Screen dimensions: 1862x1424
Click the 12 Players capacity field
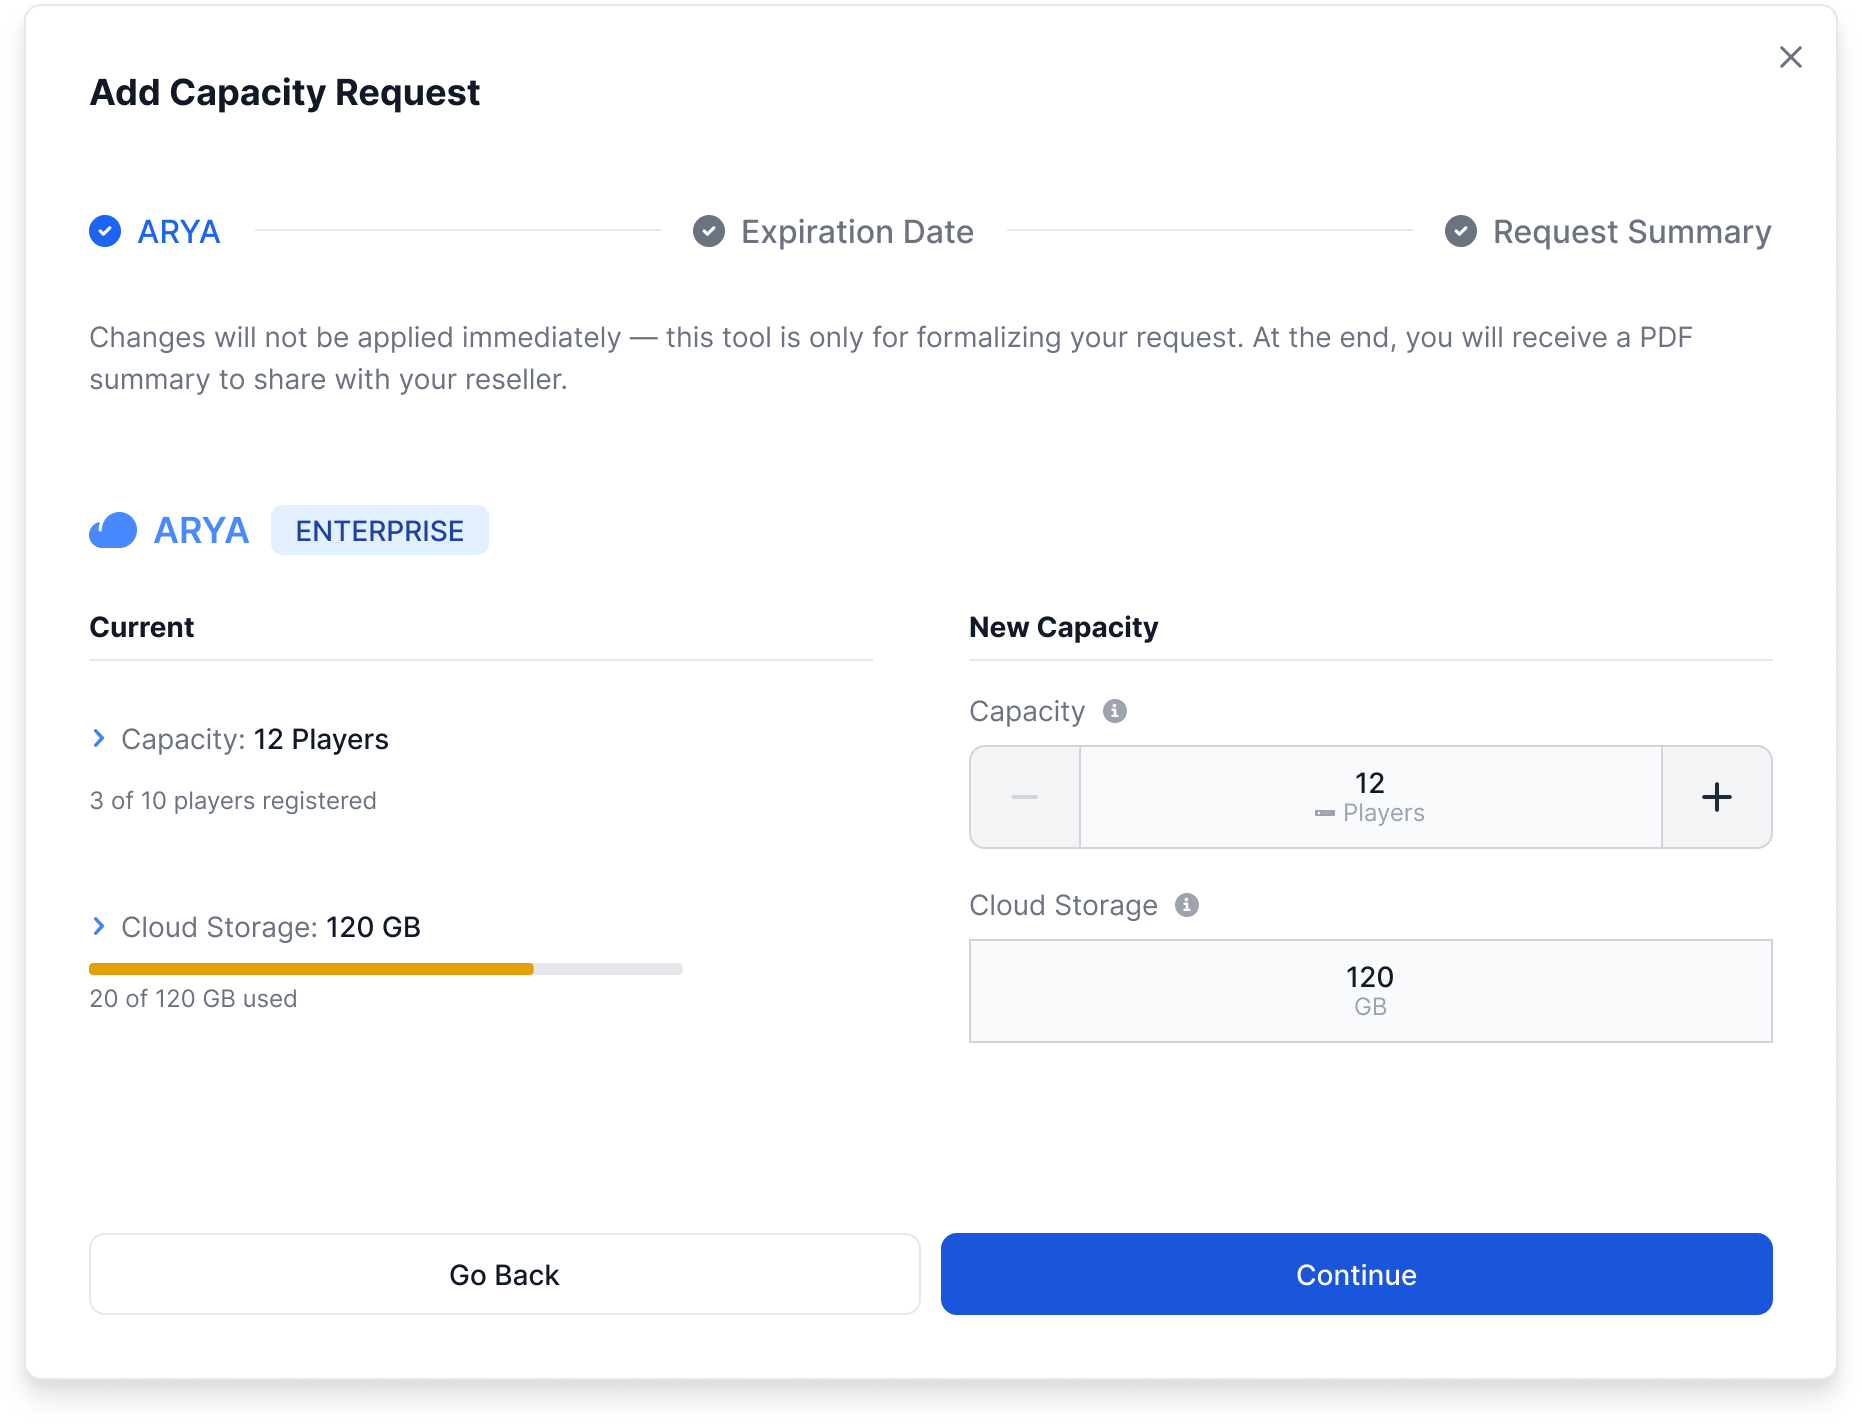coord(1370,797)
